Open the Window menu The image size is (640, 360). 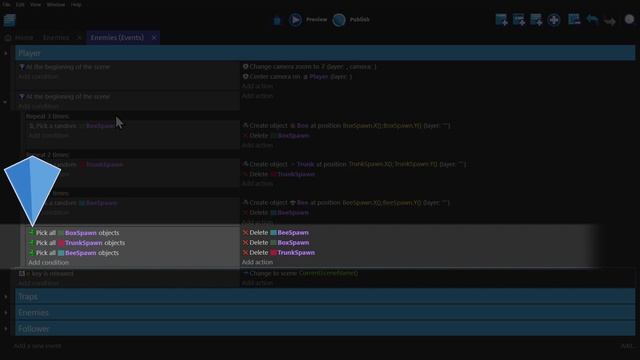56,4
